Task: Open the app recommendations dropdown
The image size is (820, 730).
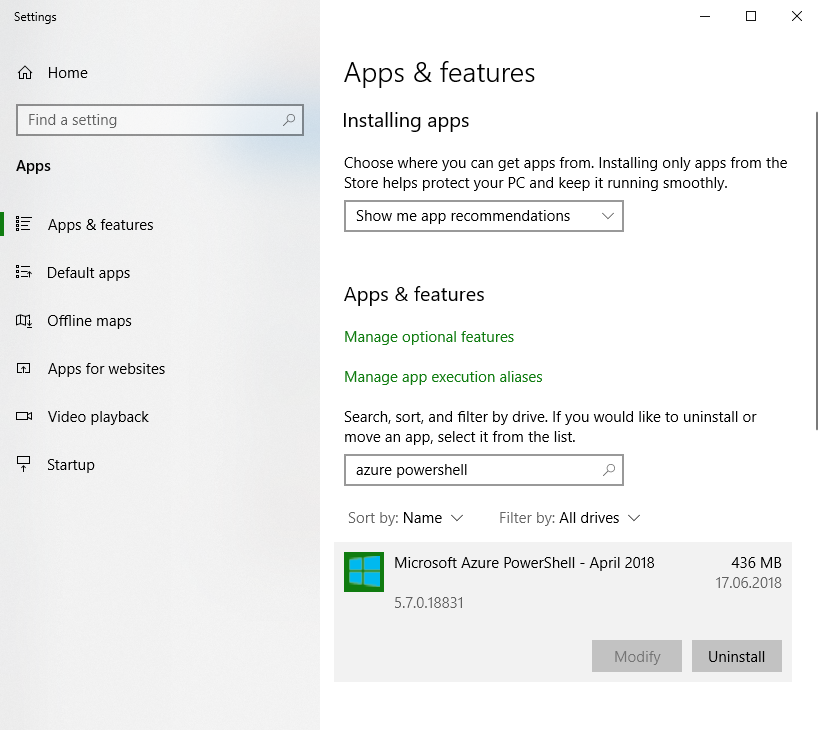Action: point(483,216)
